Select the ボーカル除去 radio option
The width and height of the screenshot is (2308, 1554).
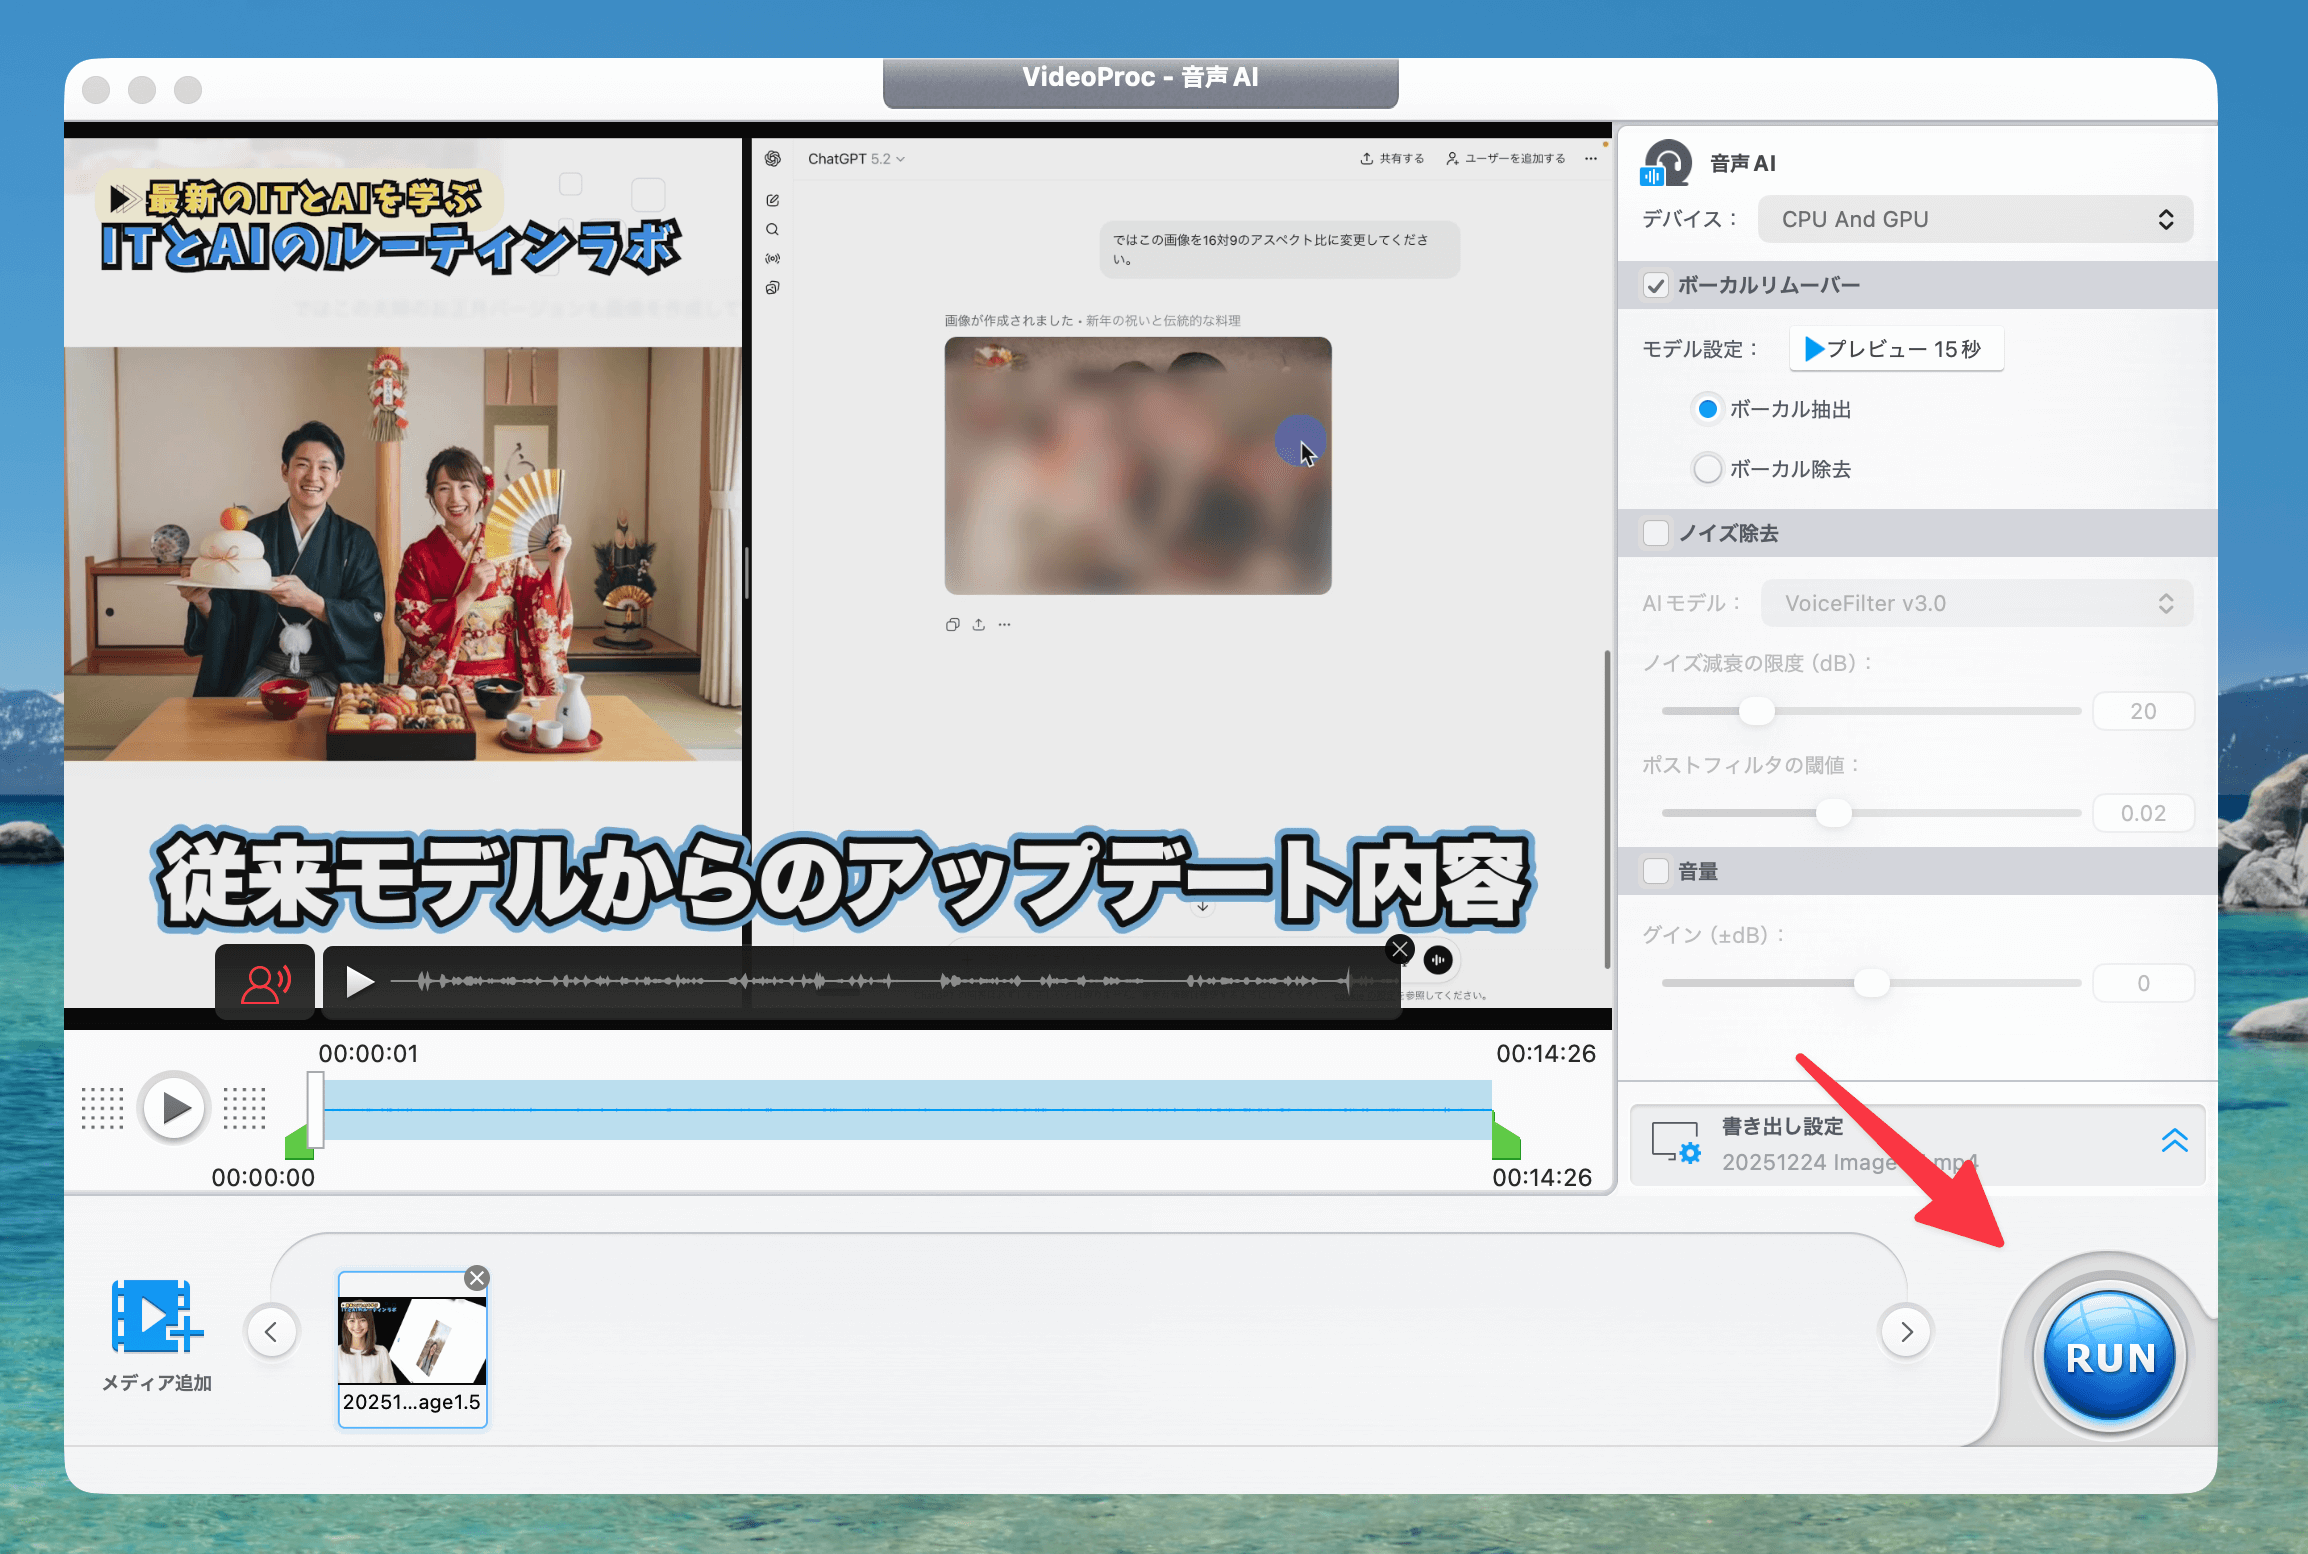click(1708, 469)
